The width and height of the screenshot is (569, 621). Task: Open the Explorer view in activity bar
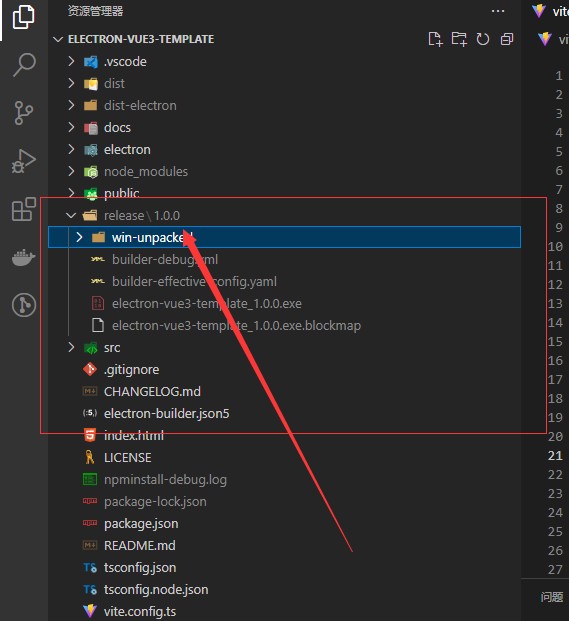click(24, 17)
